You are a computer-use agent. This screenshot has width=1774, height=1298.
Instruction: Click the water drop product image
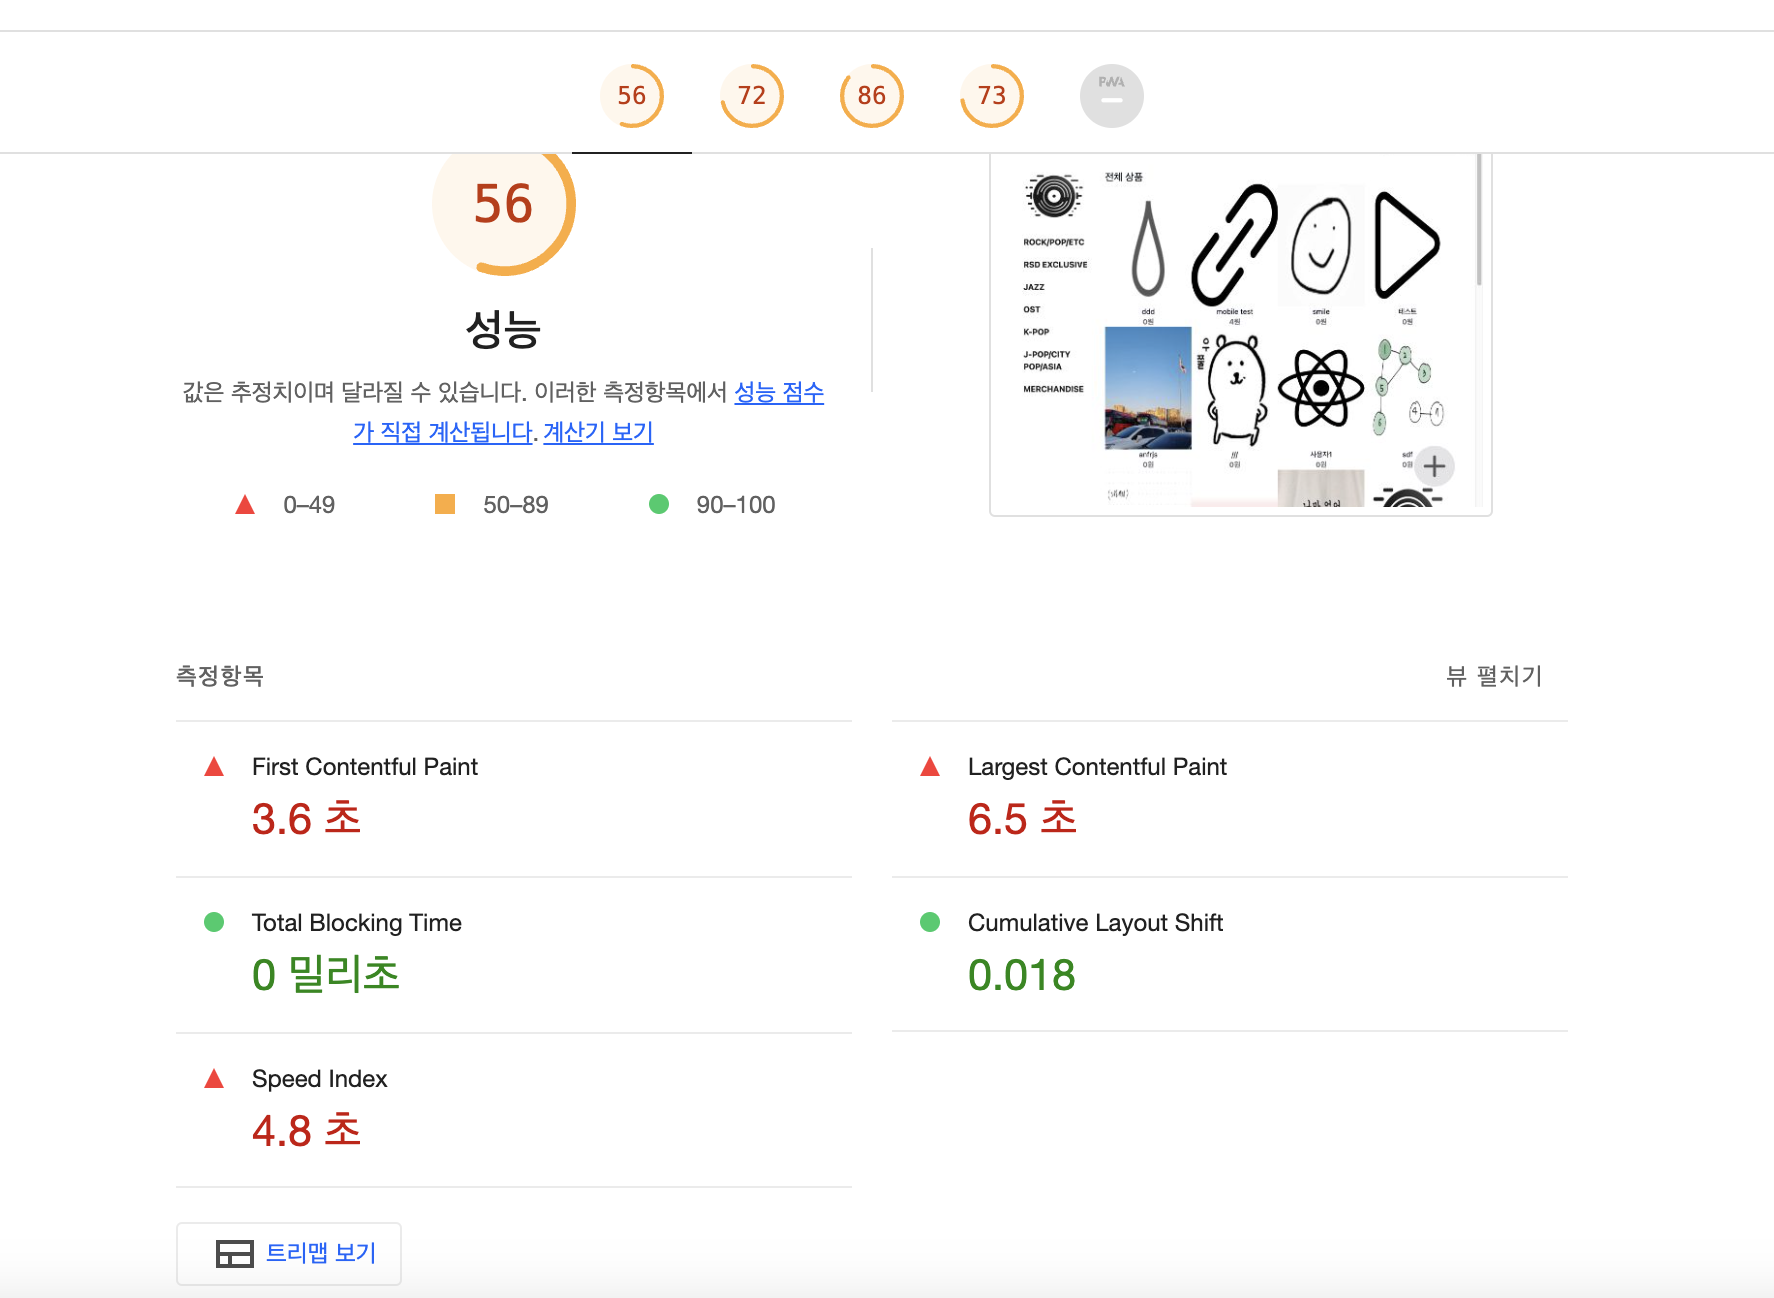click(1148, 248)
